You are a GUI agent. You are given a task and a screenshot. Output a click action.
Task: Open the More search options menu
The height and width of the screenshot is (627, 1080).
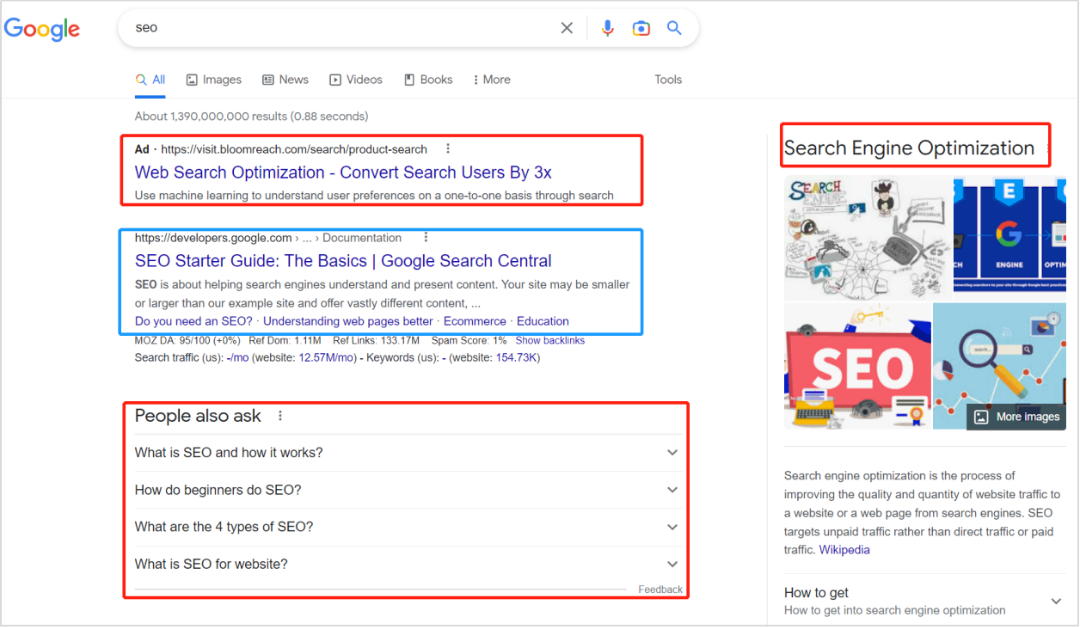(x=492, y=80)
